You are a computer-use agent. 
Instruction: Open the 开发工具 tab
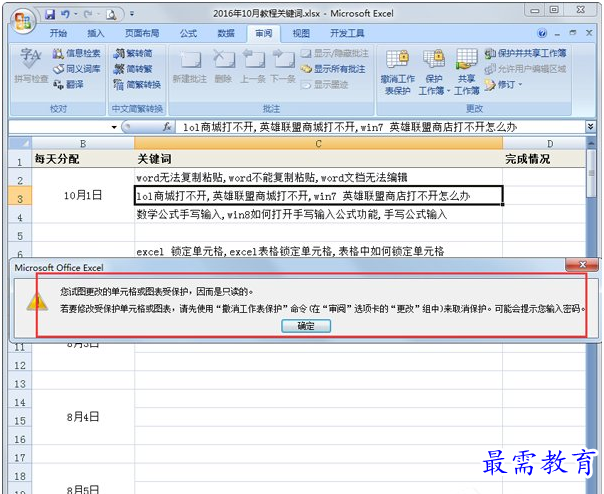coord(347,34)
